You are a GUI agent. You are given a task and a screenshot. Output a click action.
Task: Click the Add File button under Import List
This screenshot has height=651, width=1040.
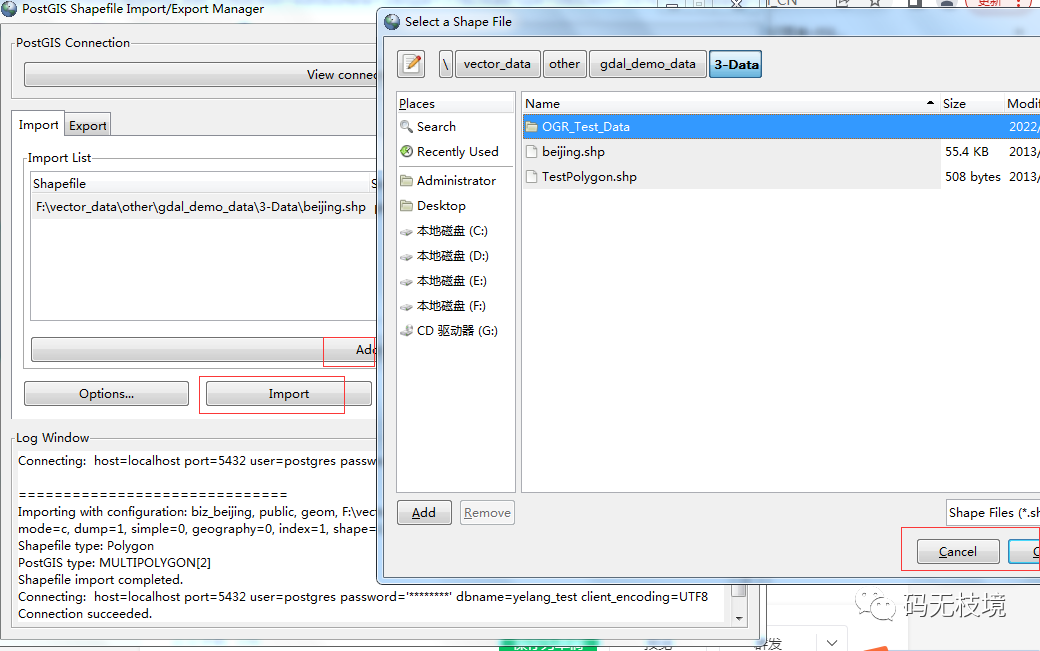click(204, 349)
